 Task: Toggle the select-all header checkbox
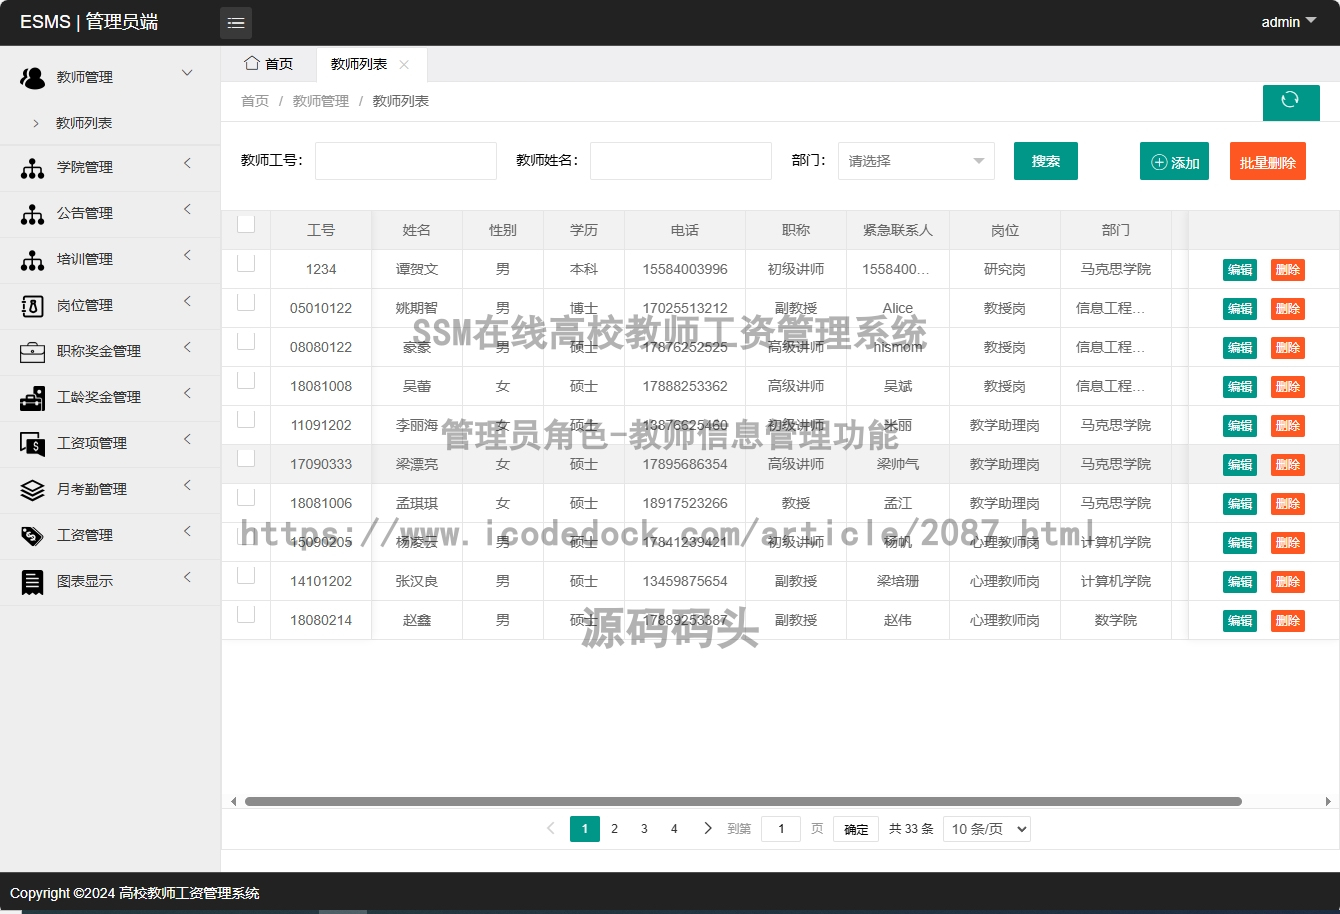(246, 224)
